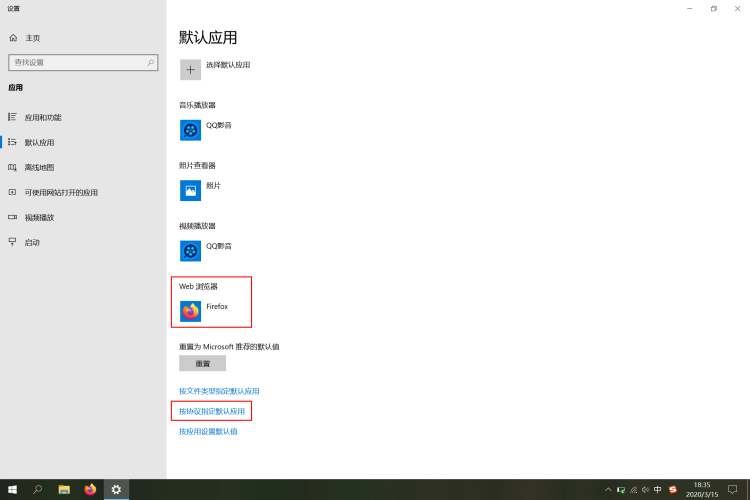The height and width of the screenshot is (500, 750).
Task: Open 应用和功能 in the sidebar
Action: click(43, 117)
